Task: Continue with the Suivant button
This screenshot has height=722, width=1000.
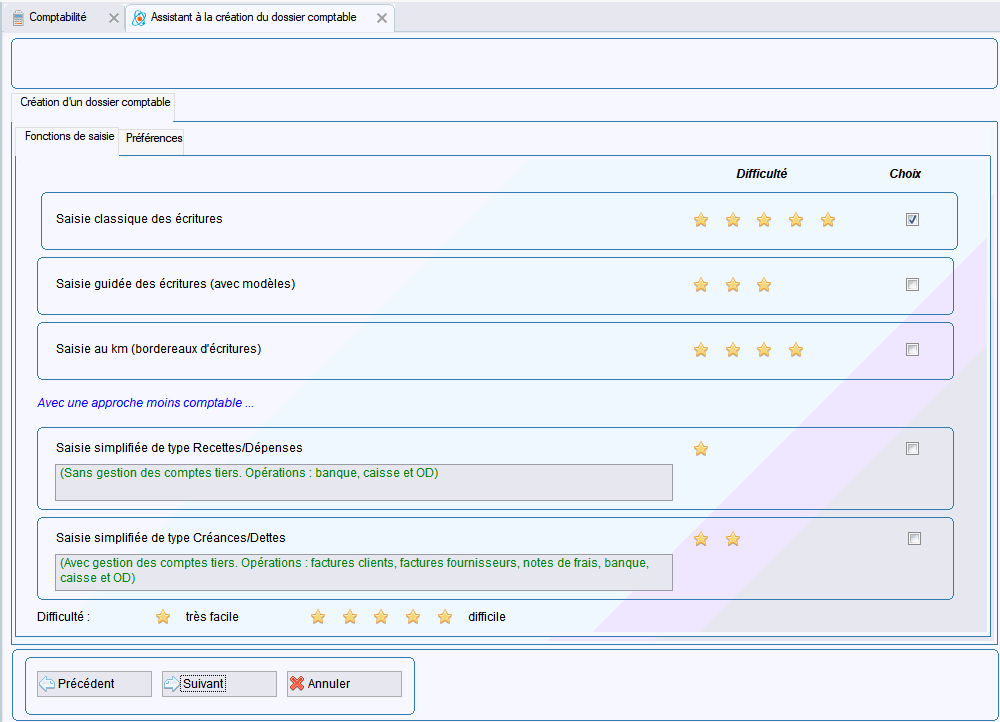Action: coord(219,684)
